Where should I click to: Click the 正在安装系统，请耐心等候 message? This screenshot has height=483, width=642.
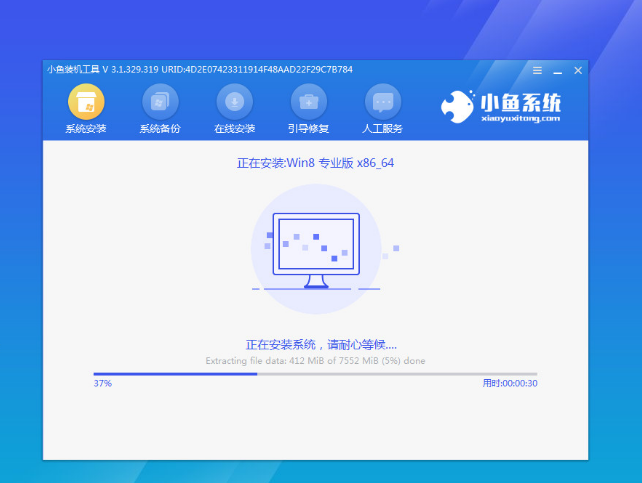coord(321,345)
